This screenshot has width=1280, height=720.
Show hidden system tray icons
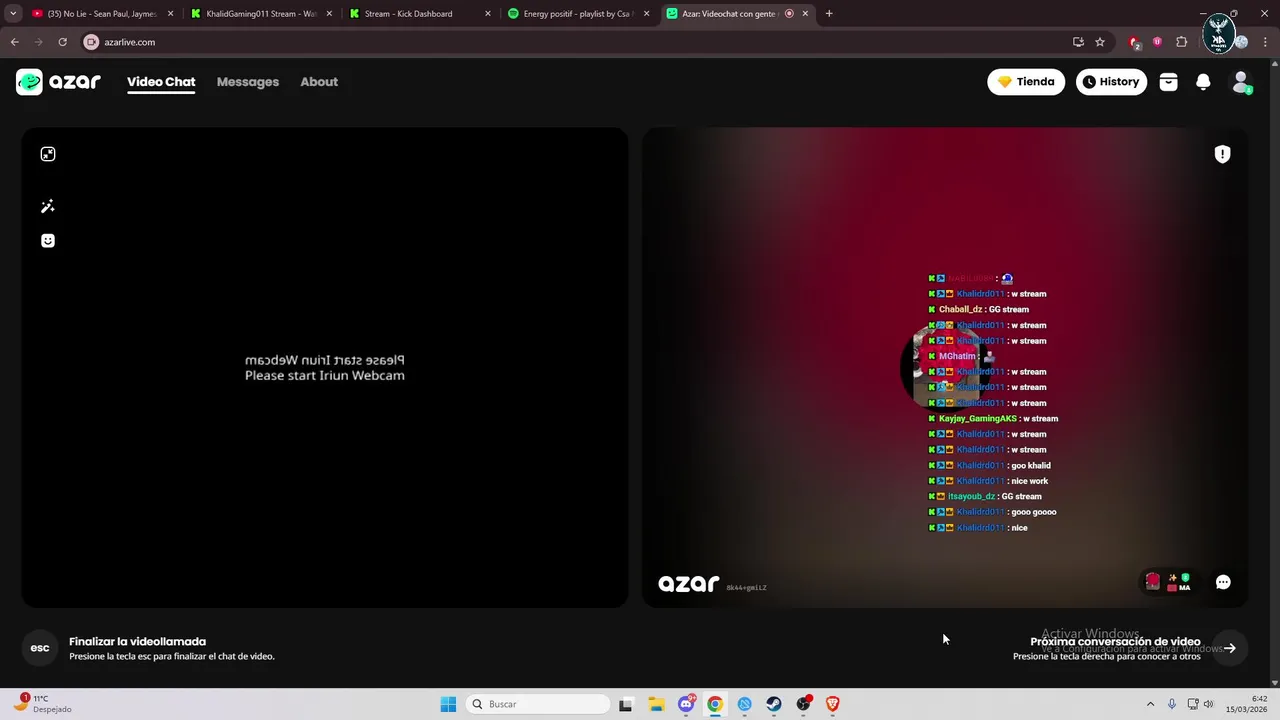pos(1150,704)
